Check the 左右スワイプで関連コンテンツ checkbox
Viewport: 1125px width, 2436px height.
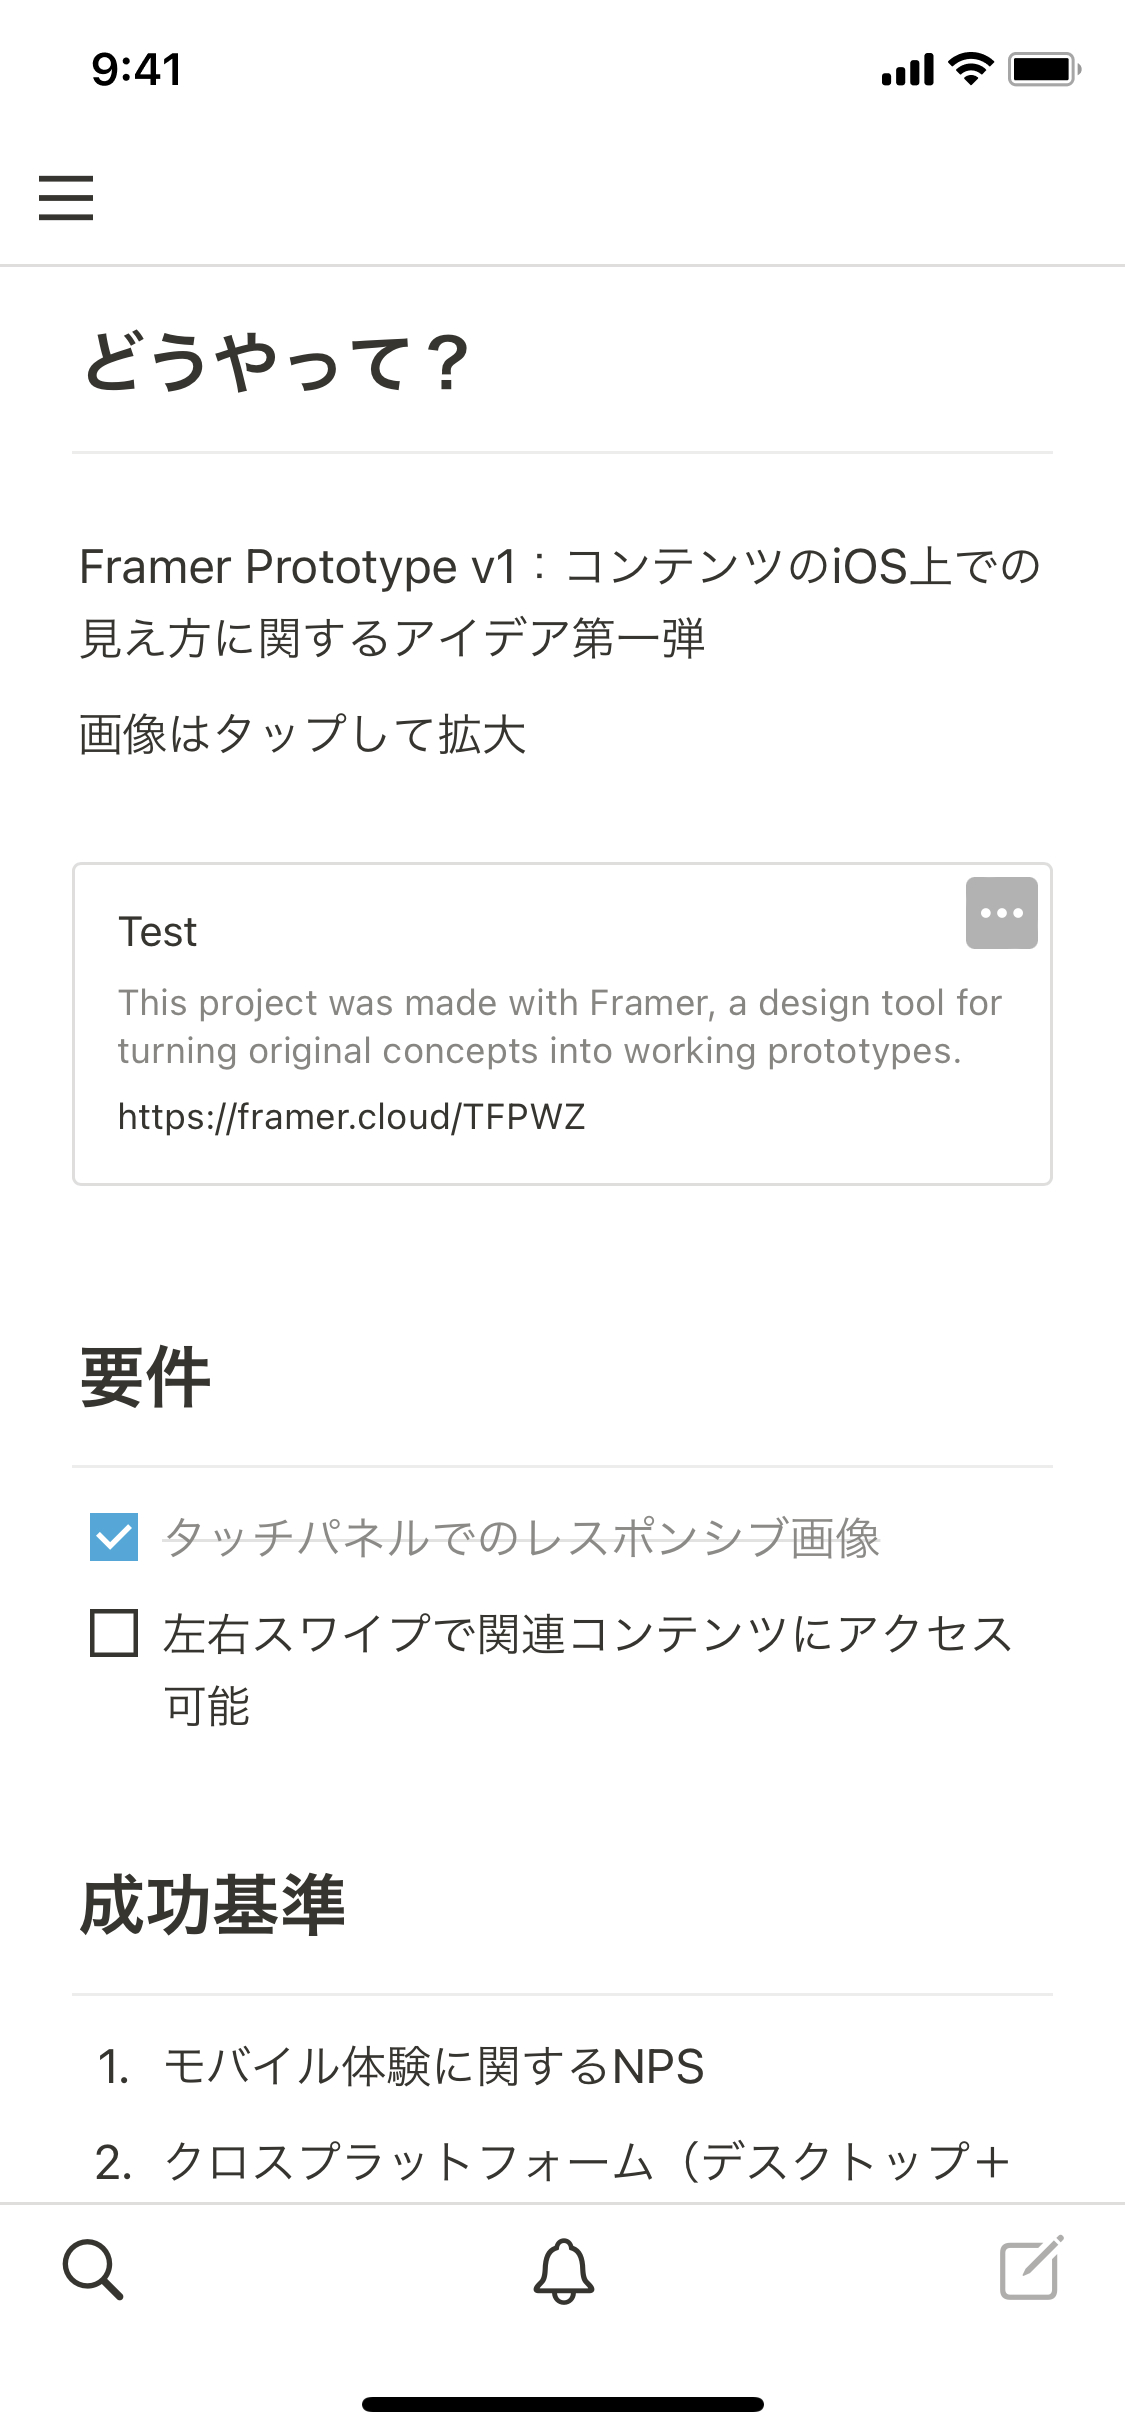(114, 1633)
